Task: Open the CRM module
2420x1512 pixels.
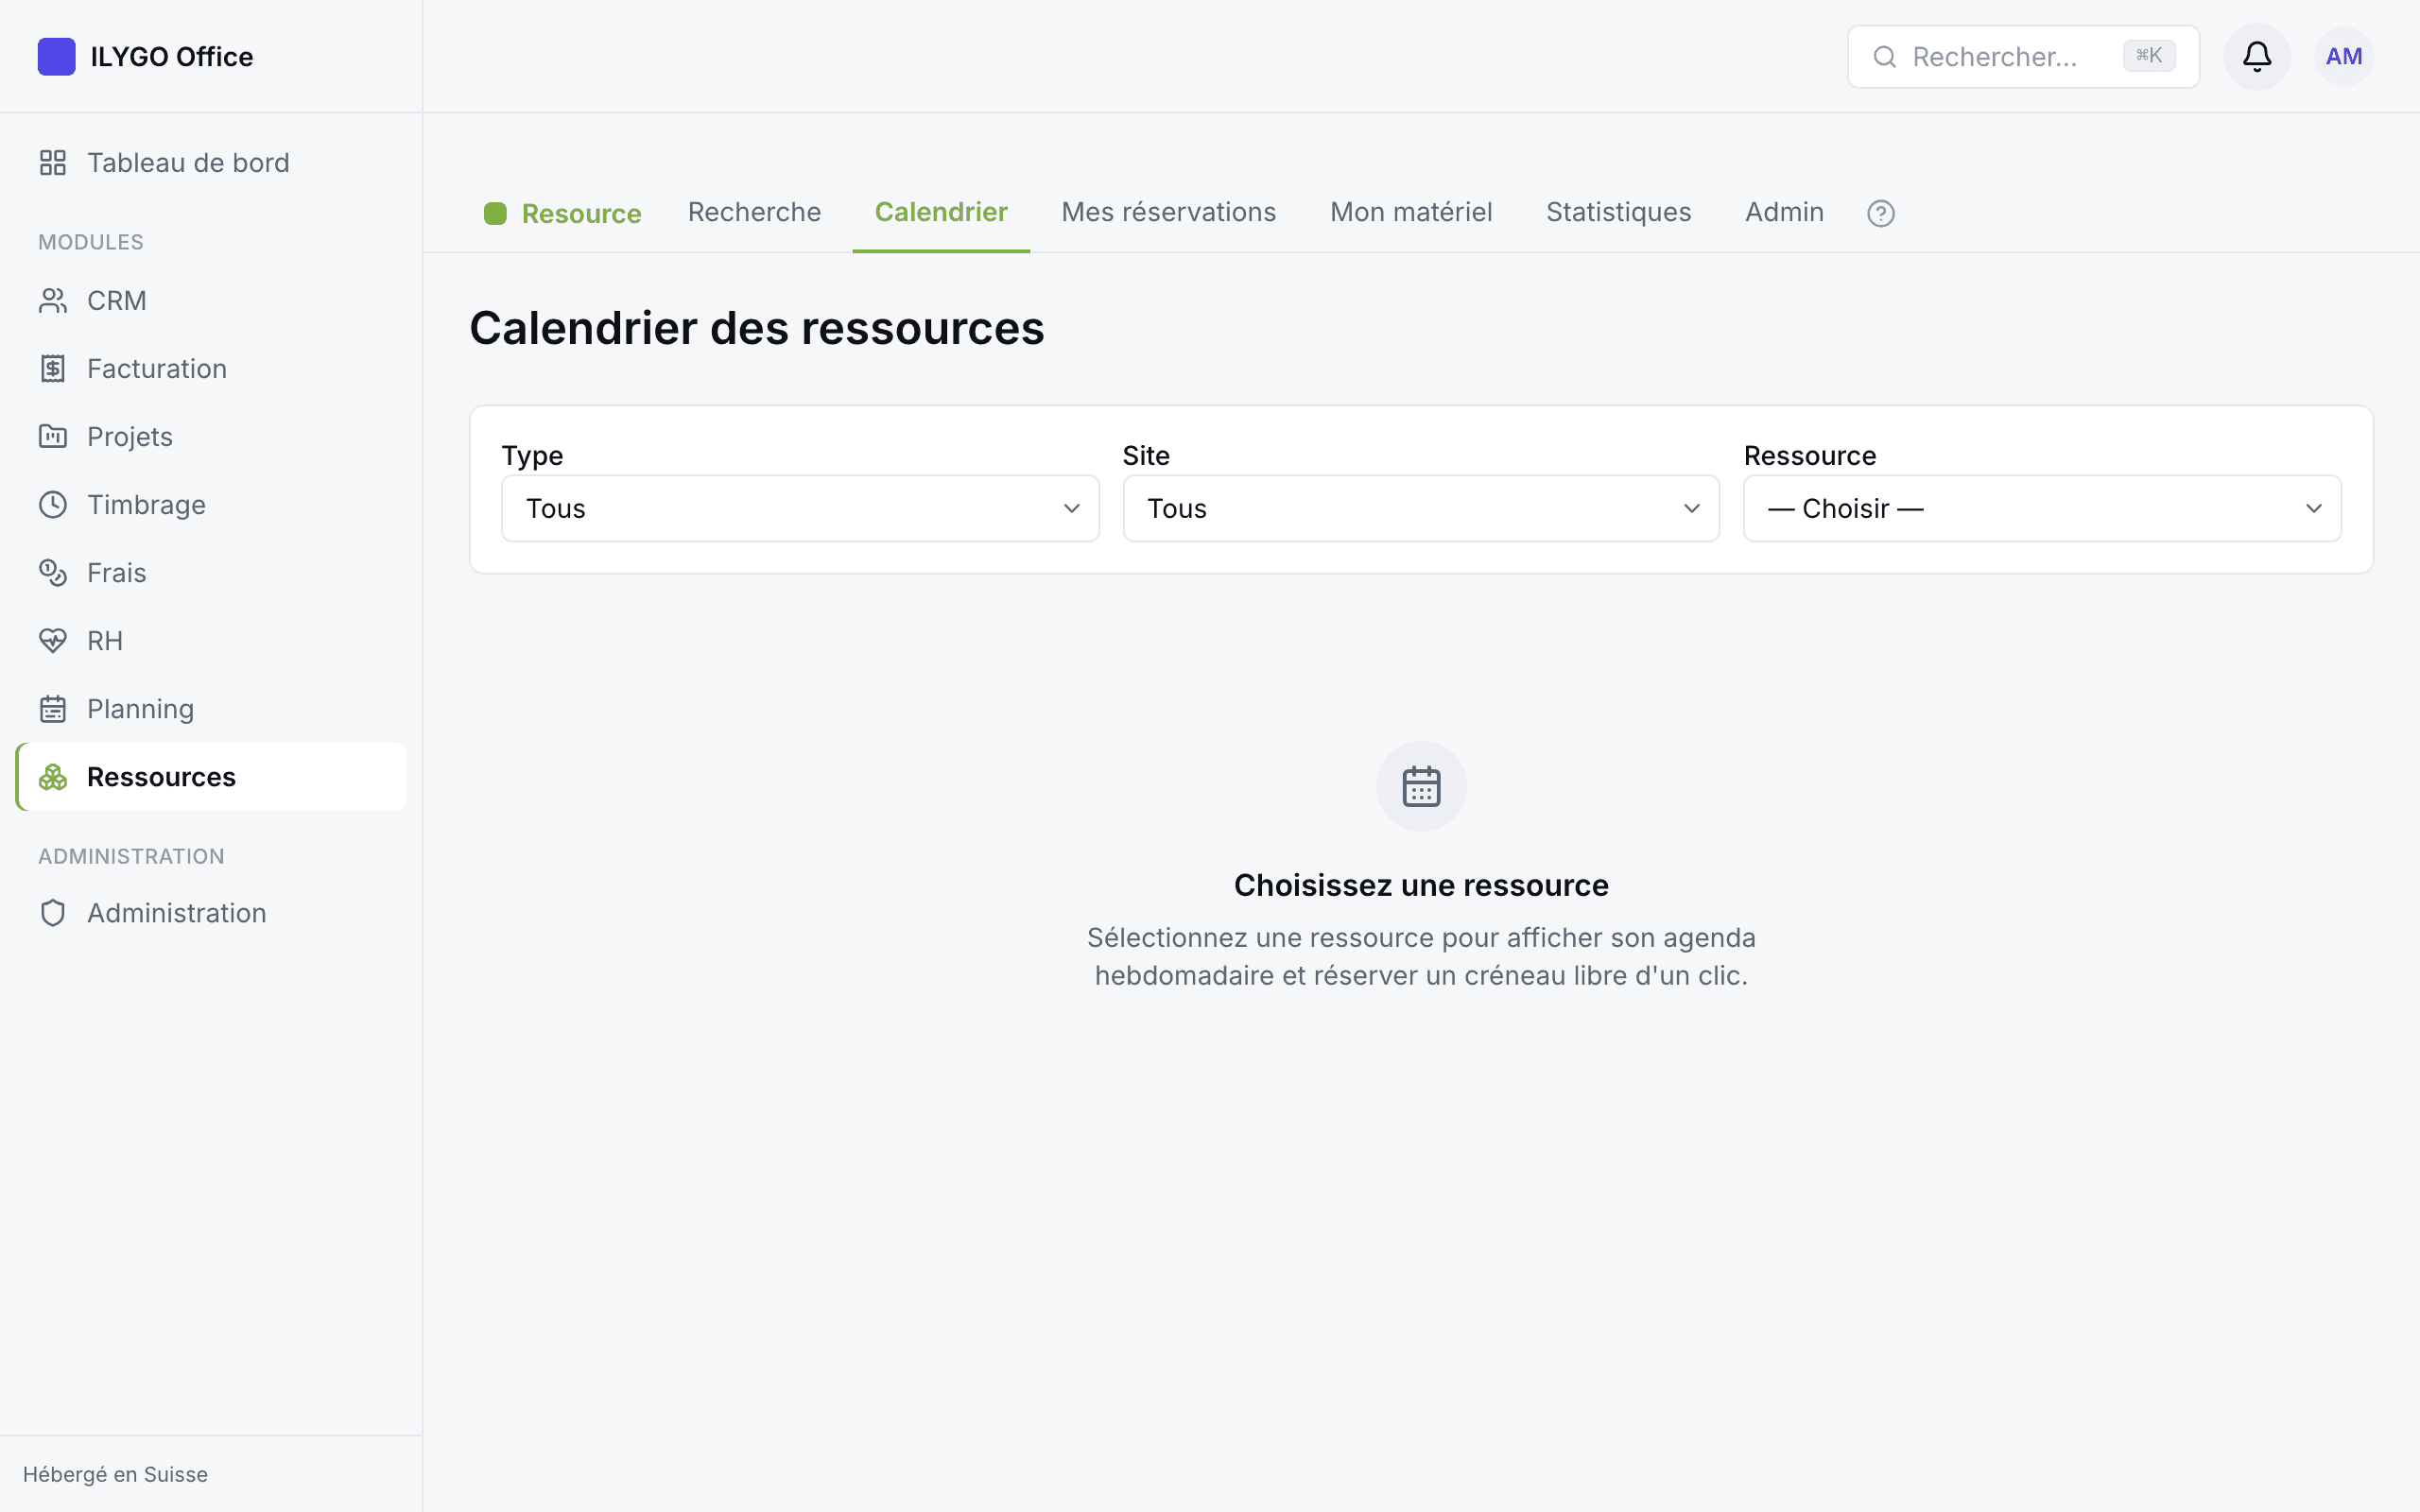Action: (x=211, y=301)
